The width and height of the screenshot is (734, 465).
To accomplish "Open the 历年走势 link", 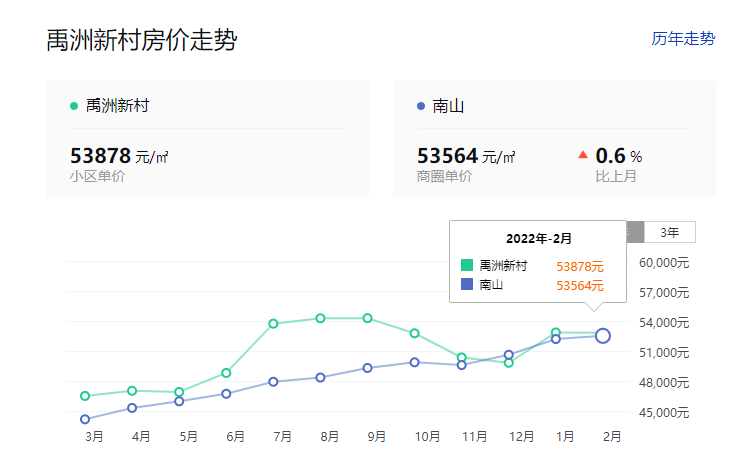I will click(683, 39).
